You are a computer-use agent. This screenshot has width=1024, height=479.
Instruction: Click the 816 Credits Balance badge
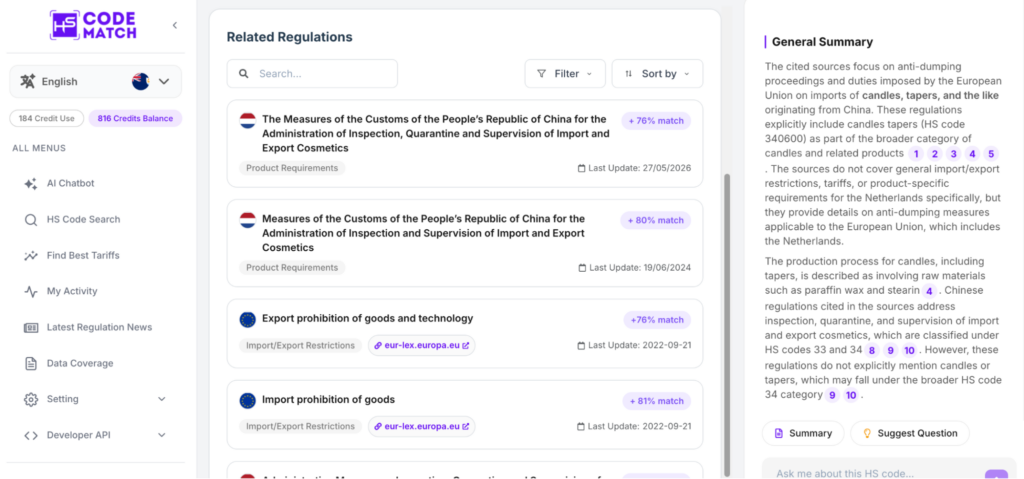click(x=135, y=118)
